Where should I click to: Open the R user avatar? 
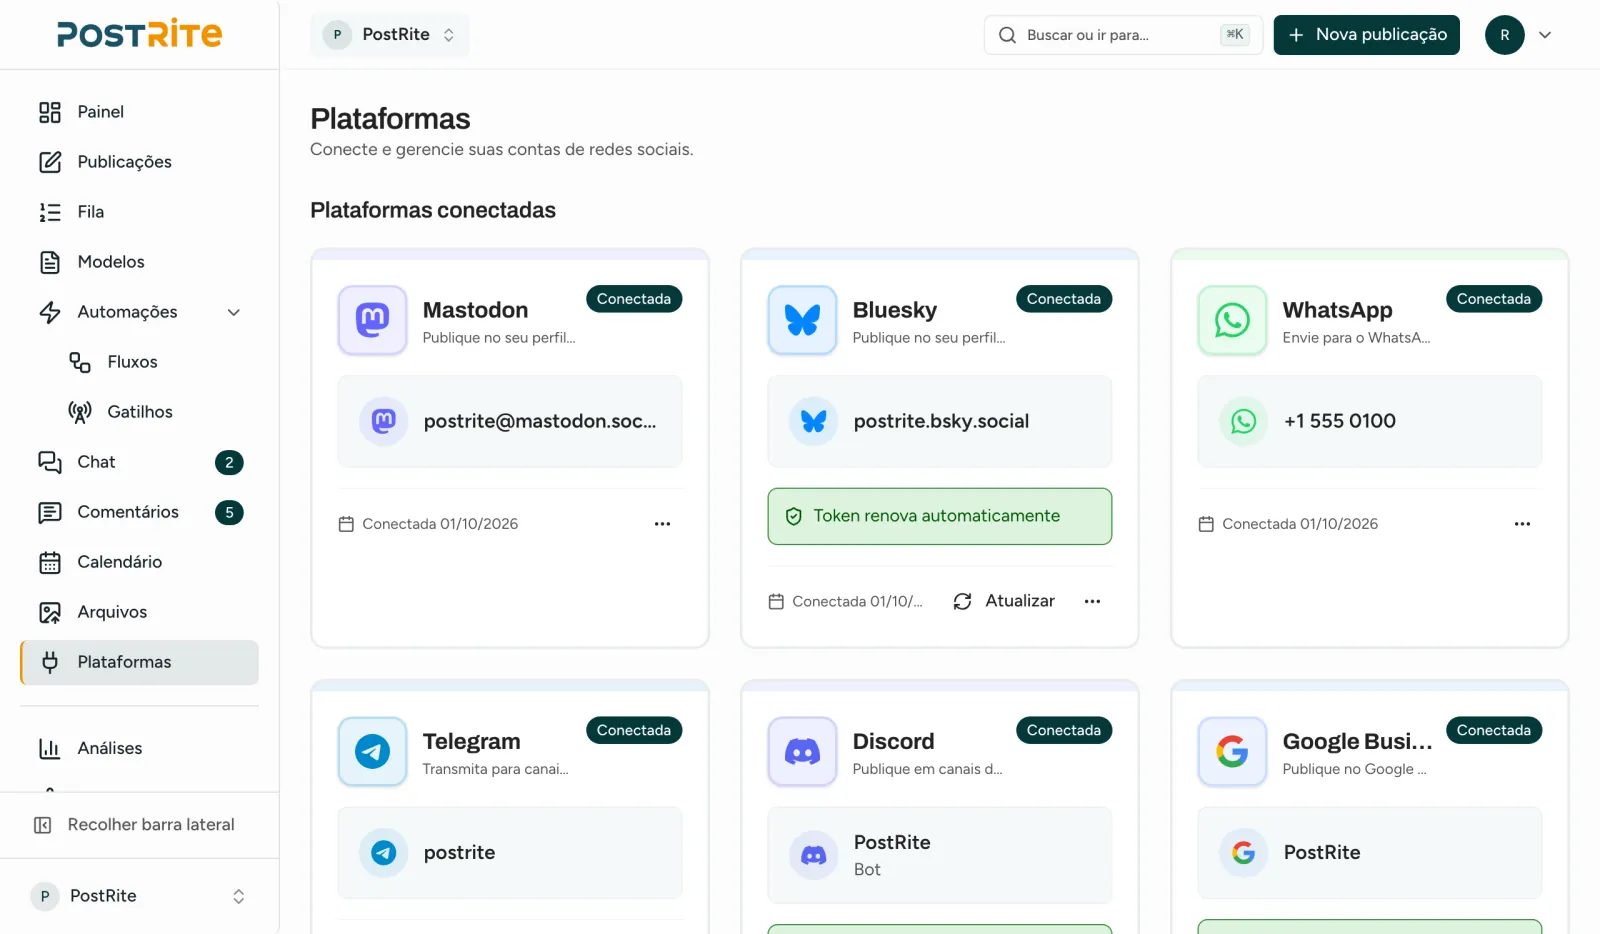1504,35
